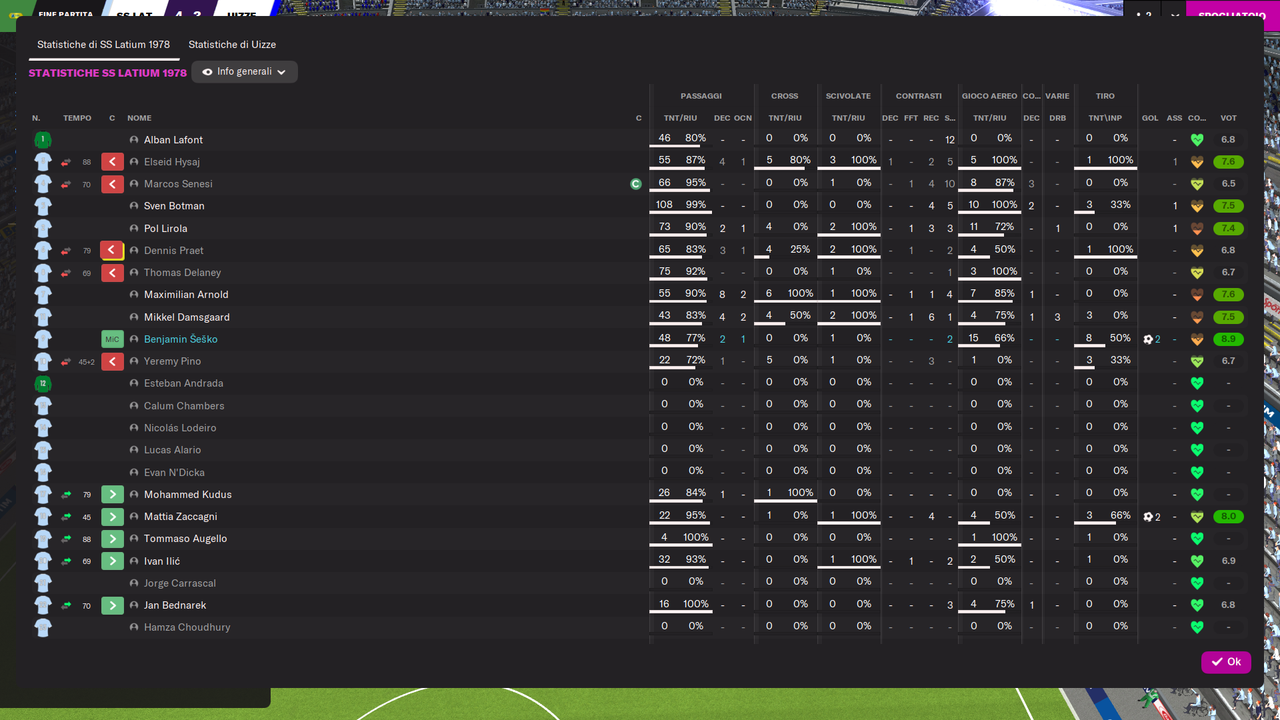
Task: Select the Statistiche di SS Latium 1978 tab
Action: tap(103, 45)
